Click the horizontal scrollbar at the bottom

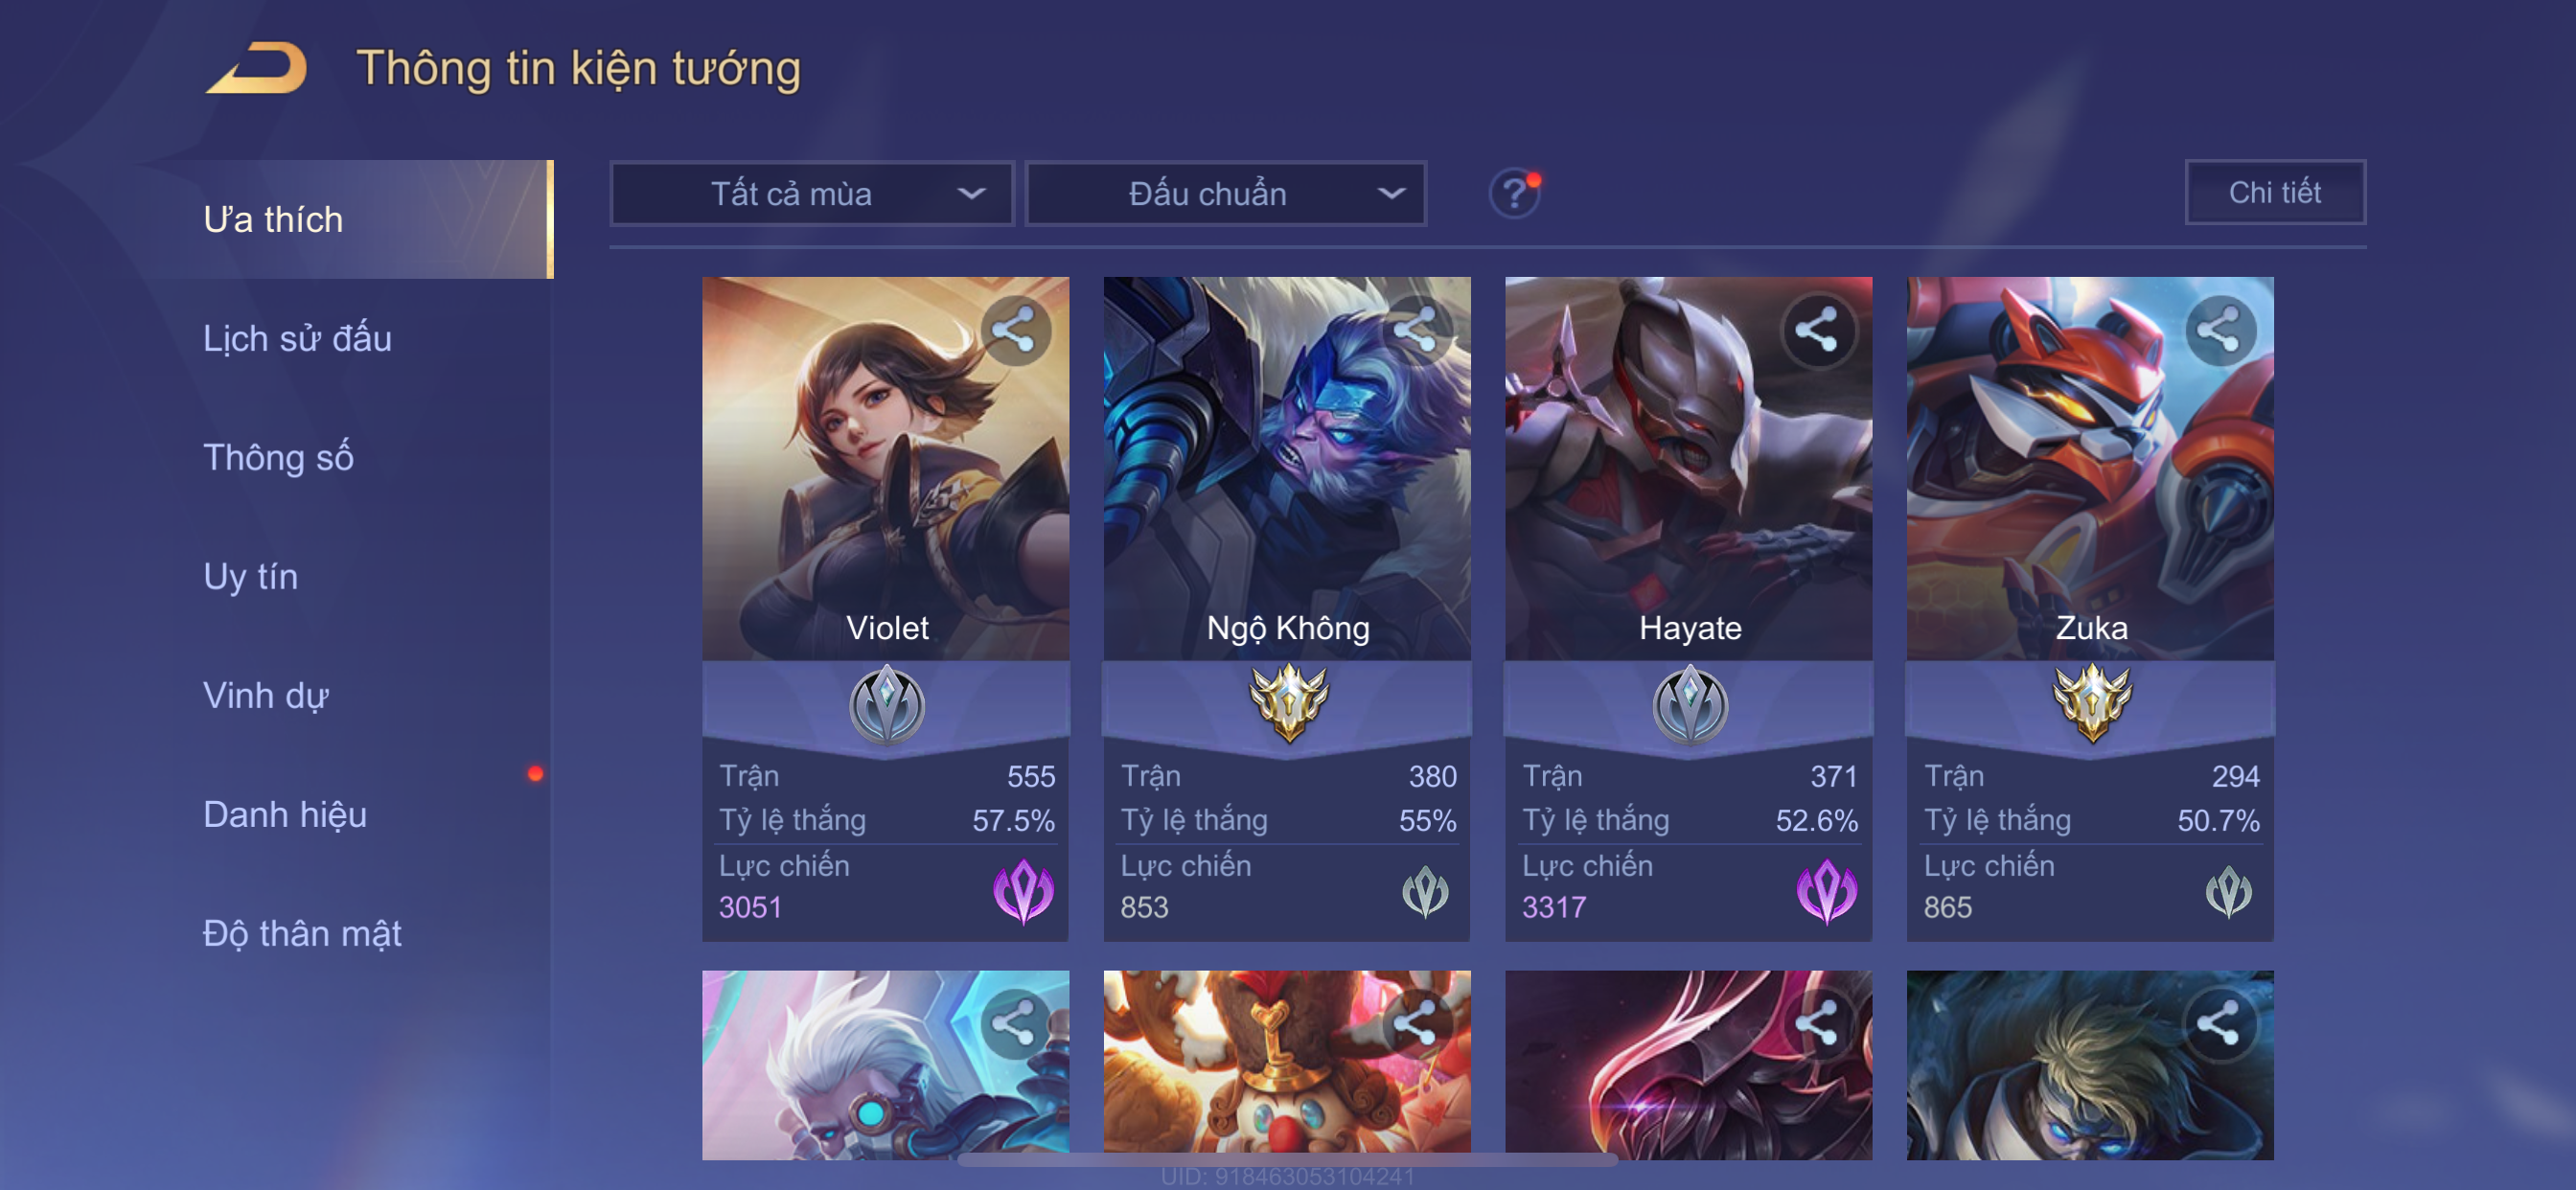[1288, 1160]
